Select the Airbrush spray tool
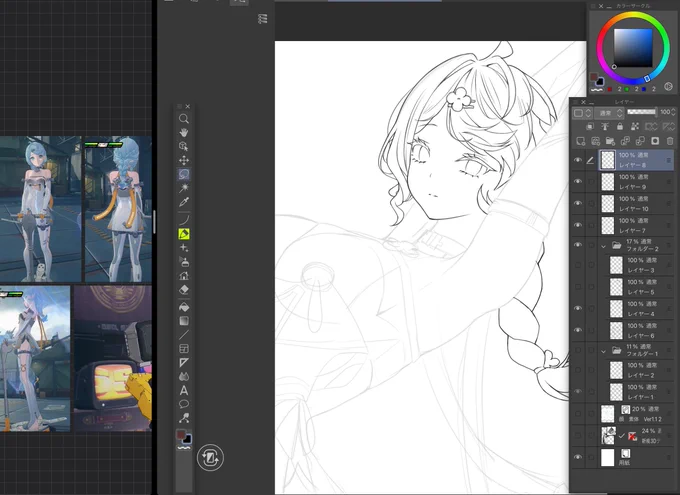This screenshot has height=495, width=680. [184, 262]
